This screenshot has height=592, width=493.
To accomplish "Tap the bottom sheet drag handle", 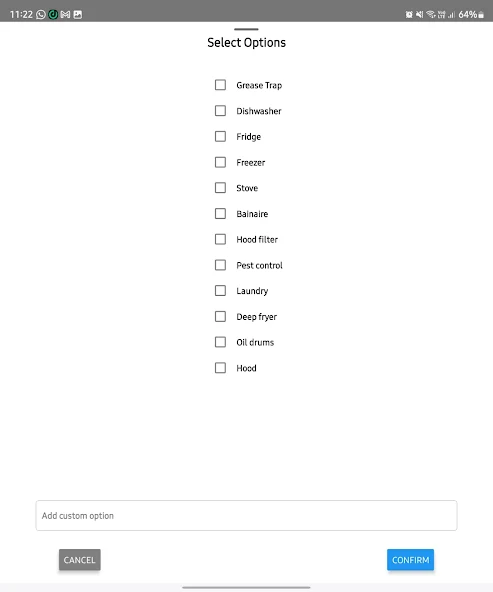I will (x=246, y=29).
